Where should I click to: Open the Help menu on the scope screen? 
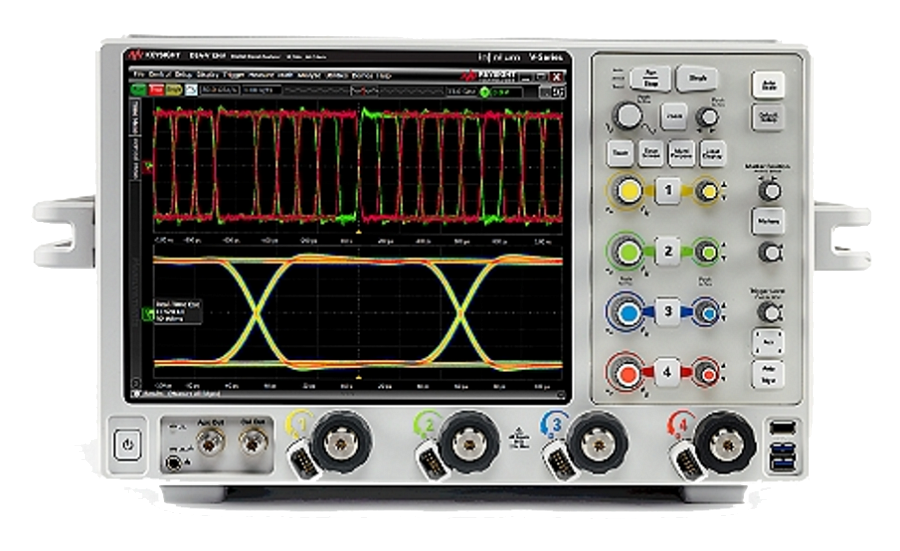pyautogui.click(x=385, y=75)
